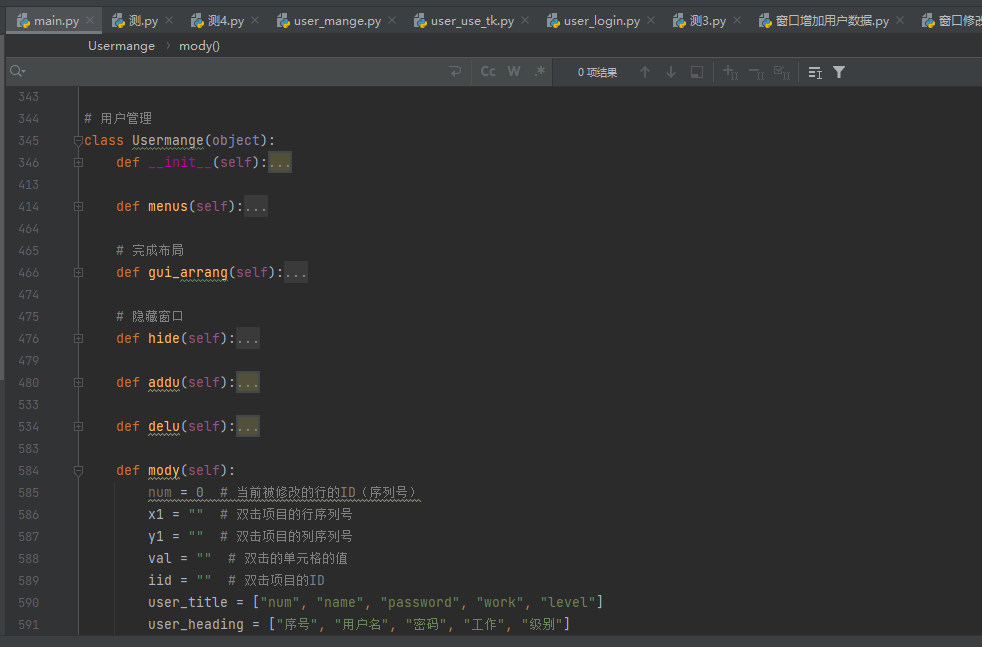Viewport: 982px width, 647px height.
Task: Click the folded ellipsis after hide(self):
Action: pos(248,339)
